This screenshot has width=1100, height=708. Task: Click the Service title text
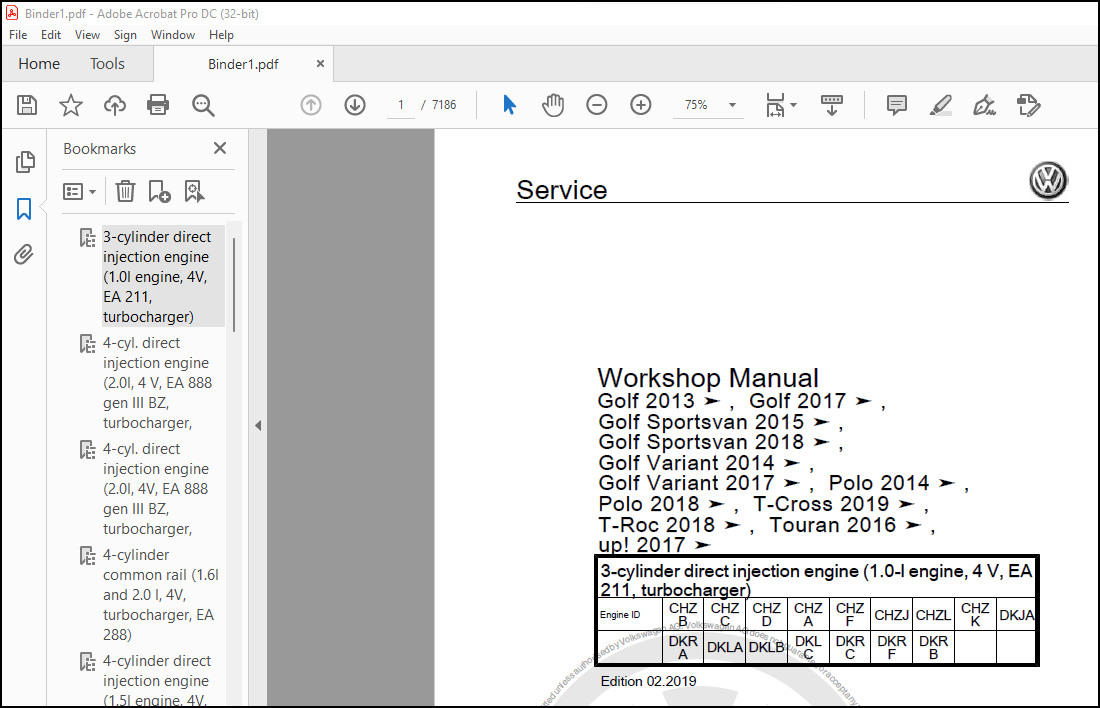tap(562, 189)
